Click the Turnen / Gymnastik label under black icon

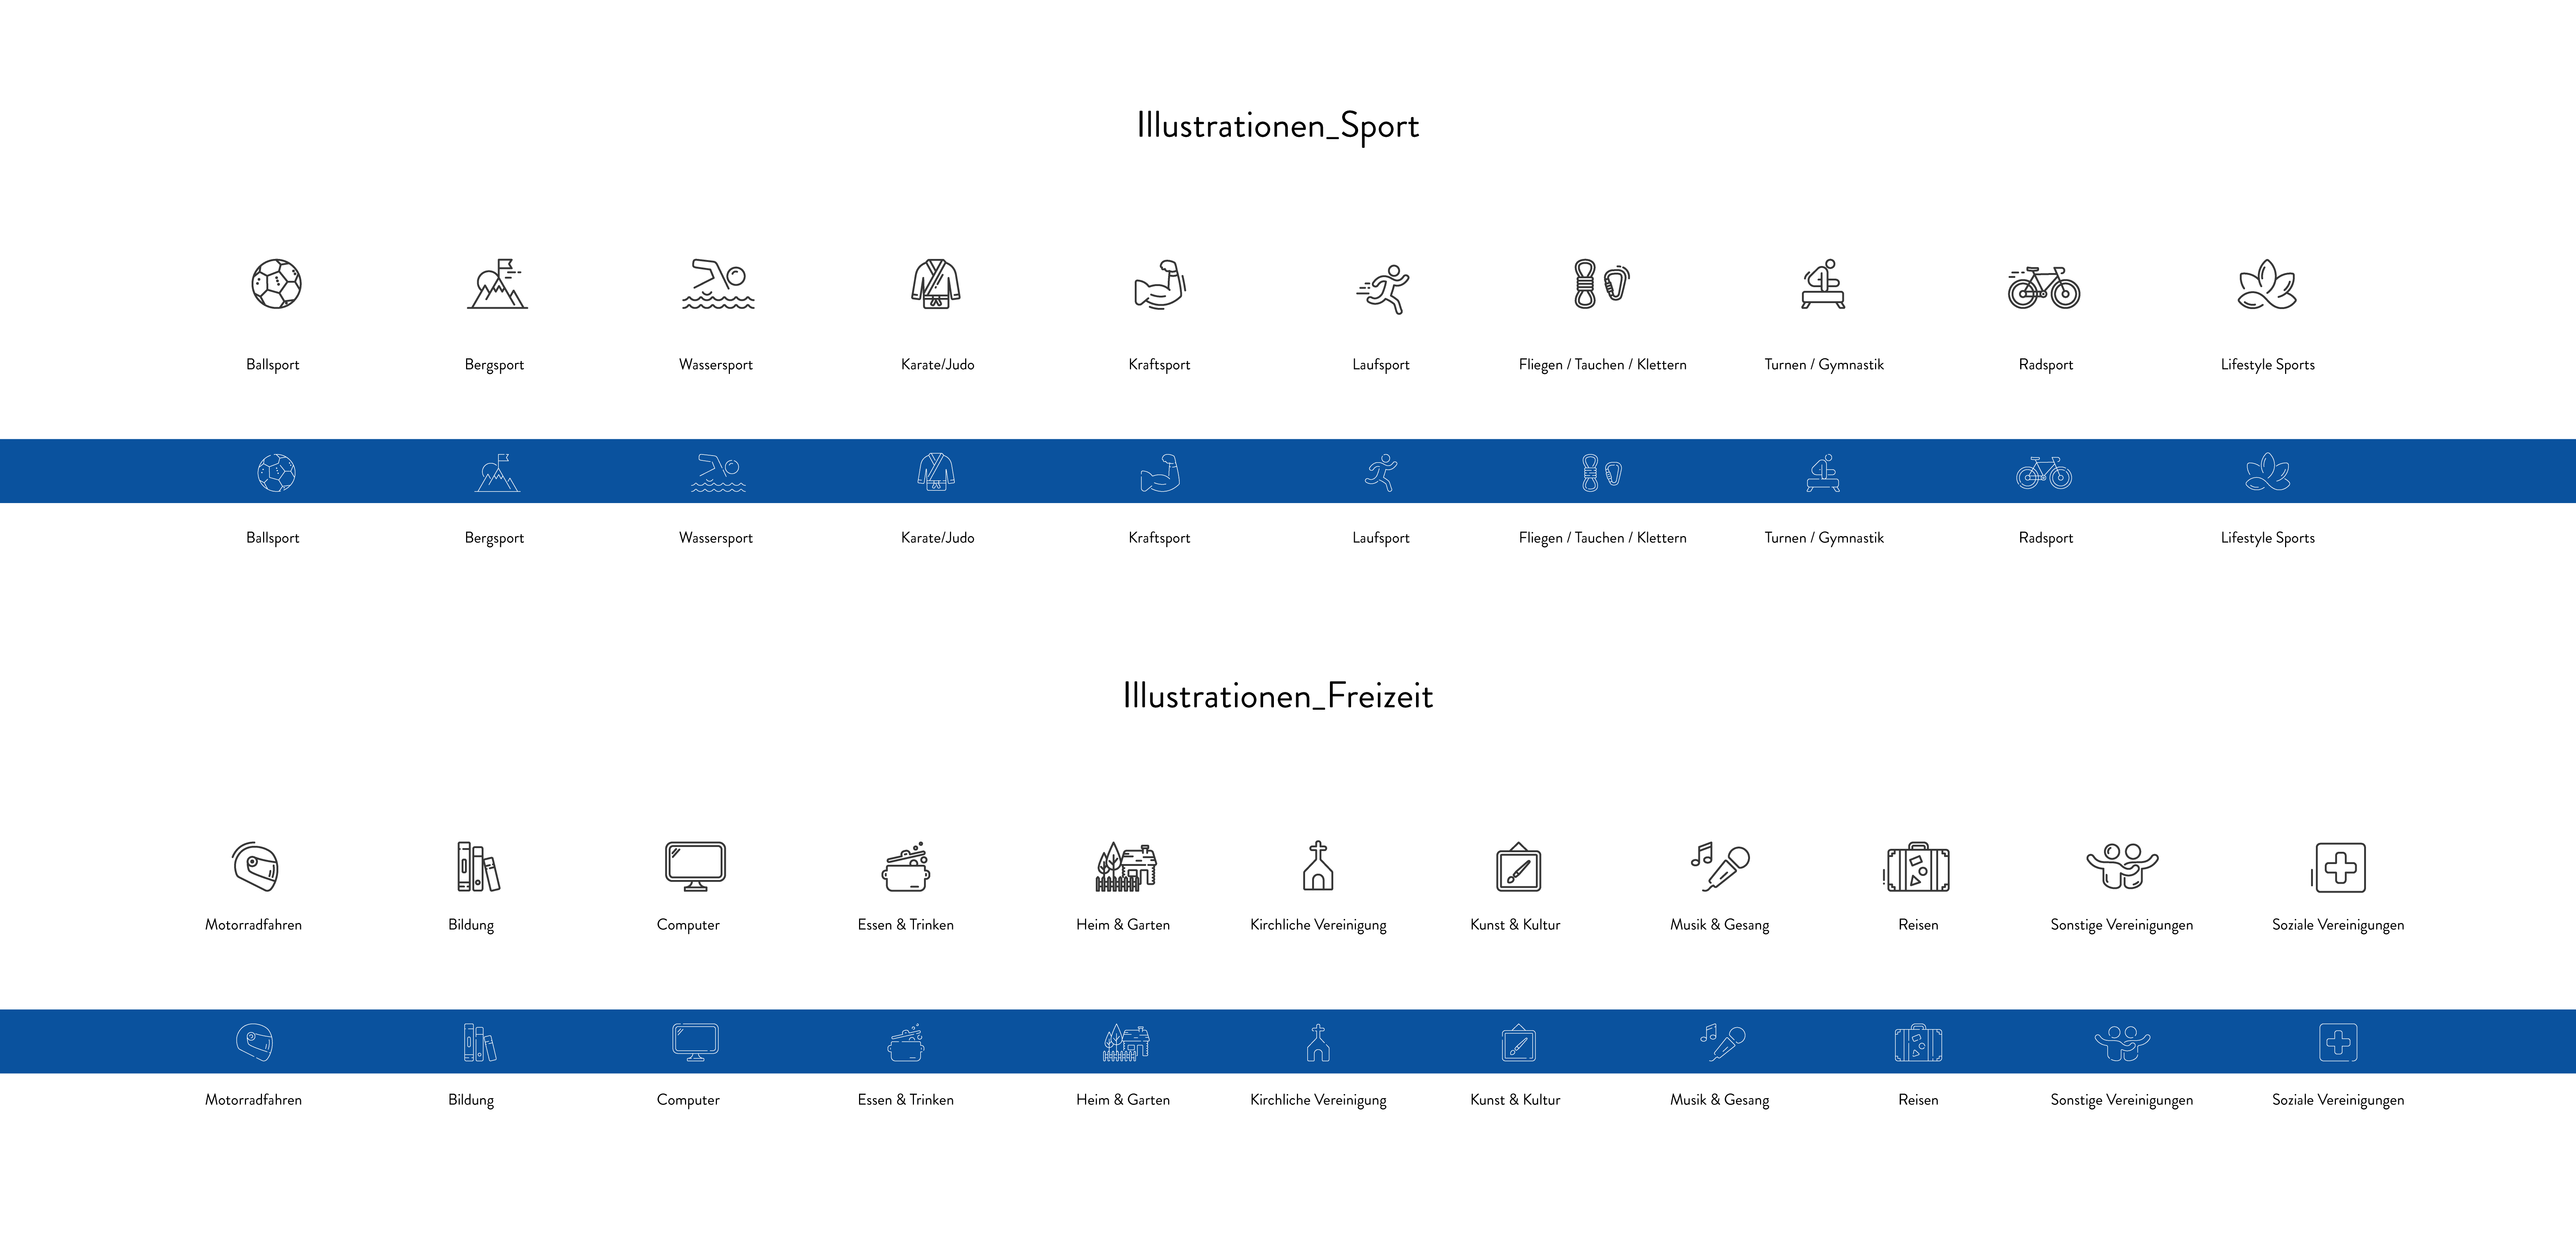click(x=1823, y=365)
